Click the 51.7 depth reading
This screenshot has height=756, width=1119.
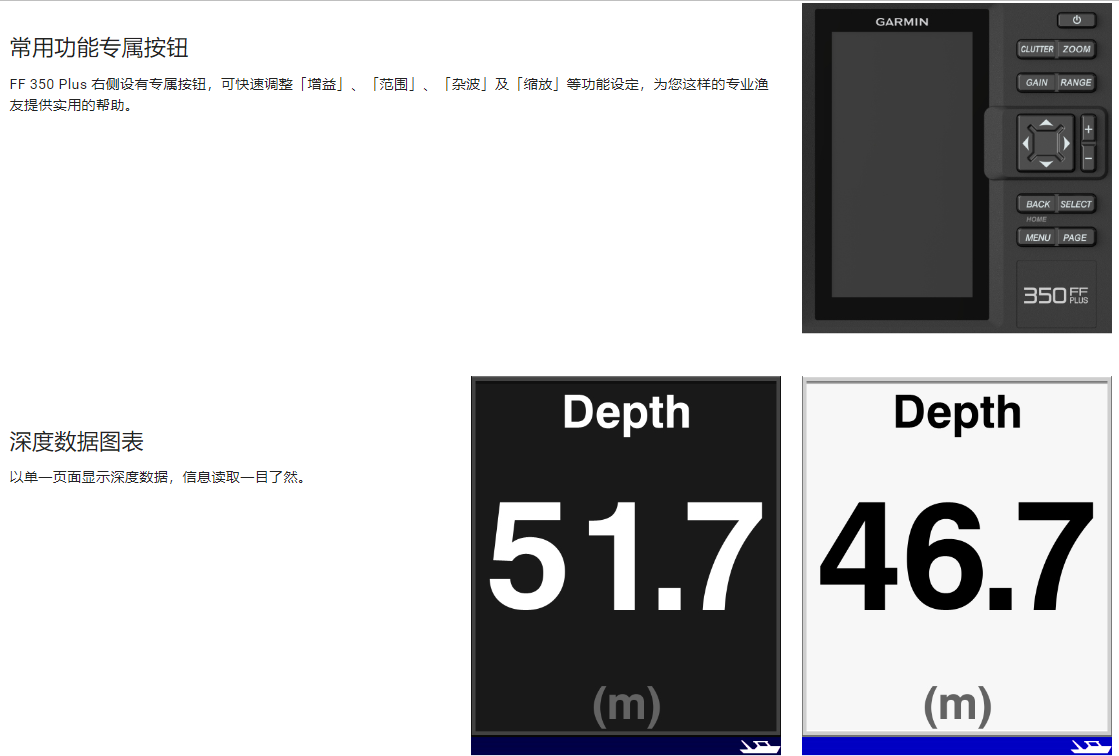626,557
